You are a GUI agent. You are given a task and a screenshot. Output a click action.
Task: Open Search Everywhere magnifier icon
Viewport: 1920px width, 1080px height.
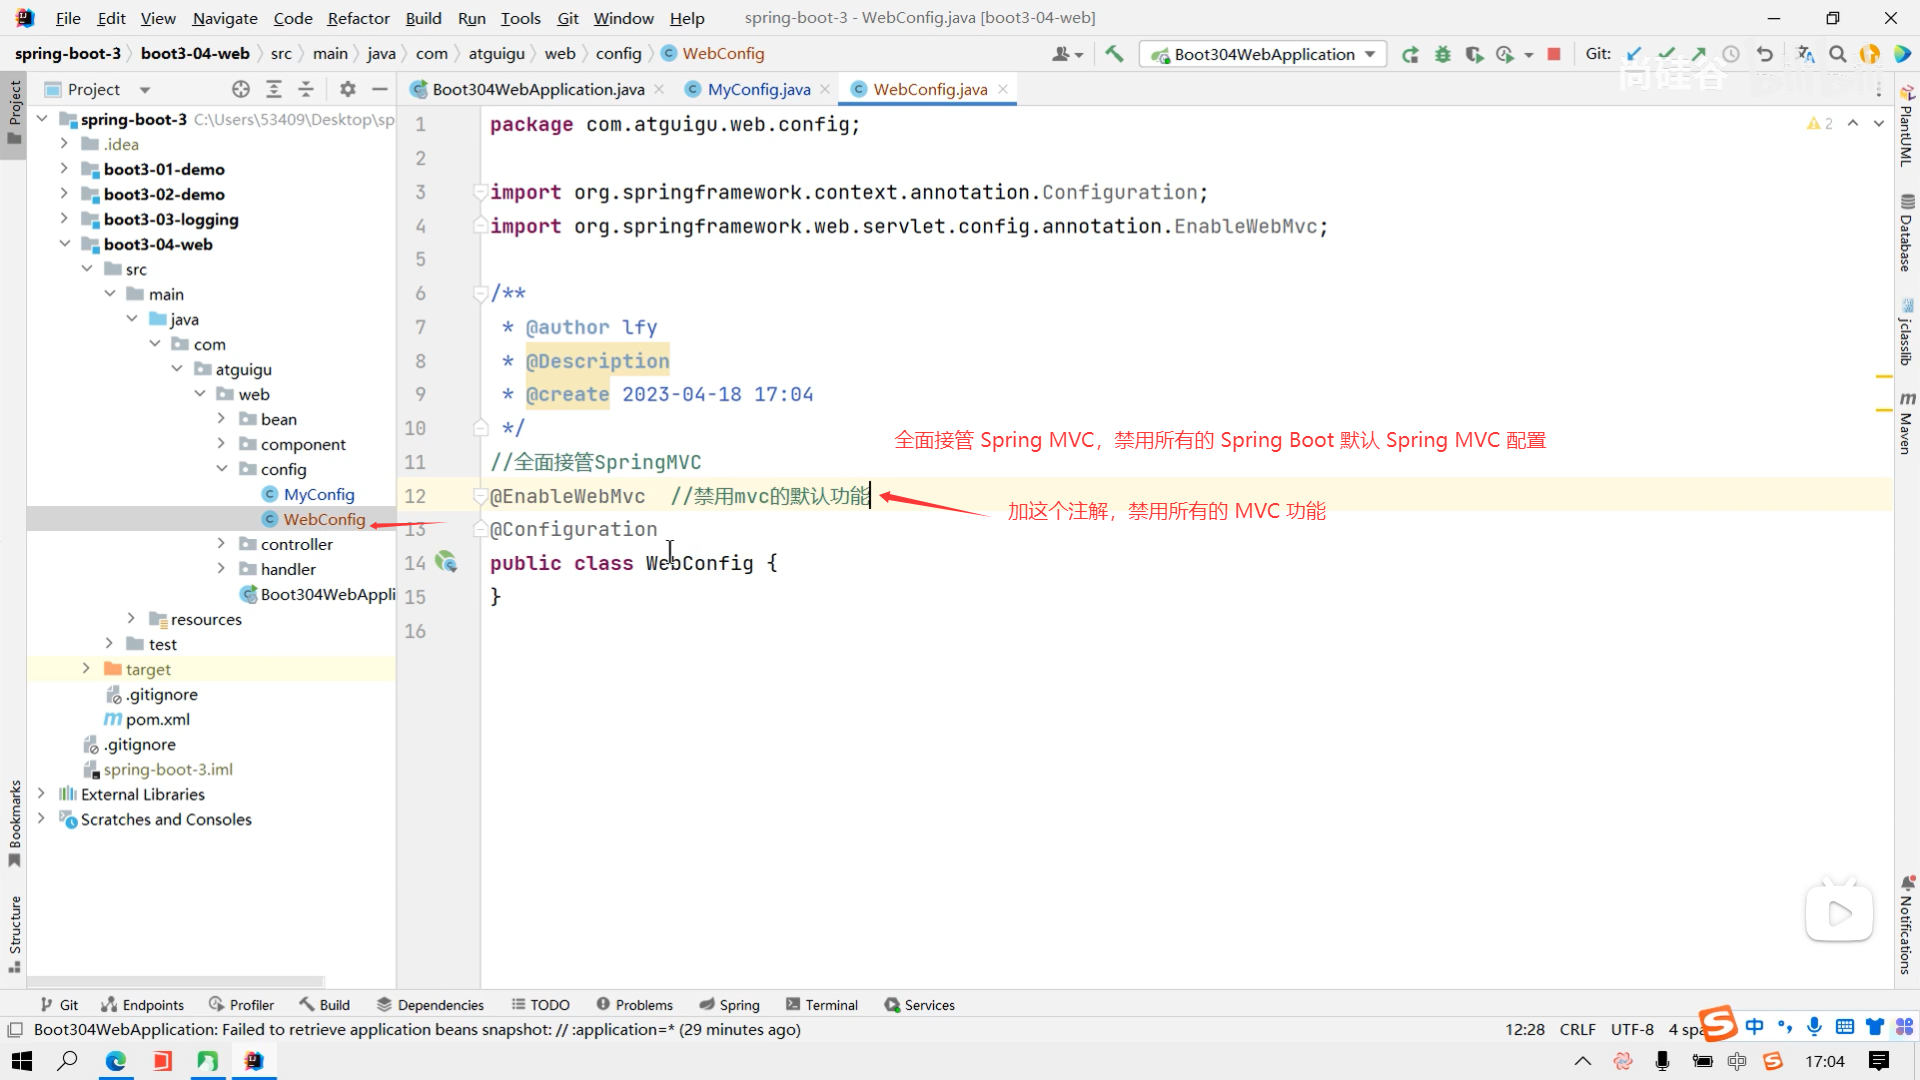(1838, 54)
